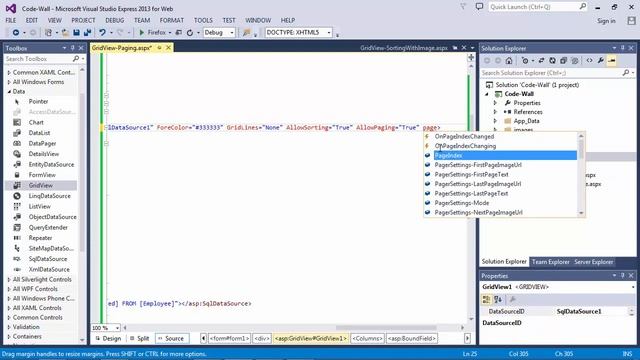Start debugging with the green Firefox play button
Image resolution: width=640 pixels, height=360 pixels.
[142, 33]
